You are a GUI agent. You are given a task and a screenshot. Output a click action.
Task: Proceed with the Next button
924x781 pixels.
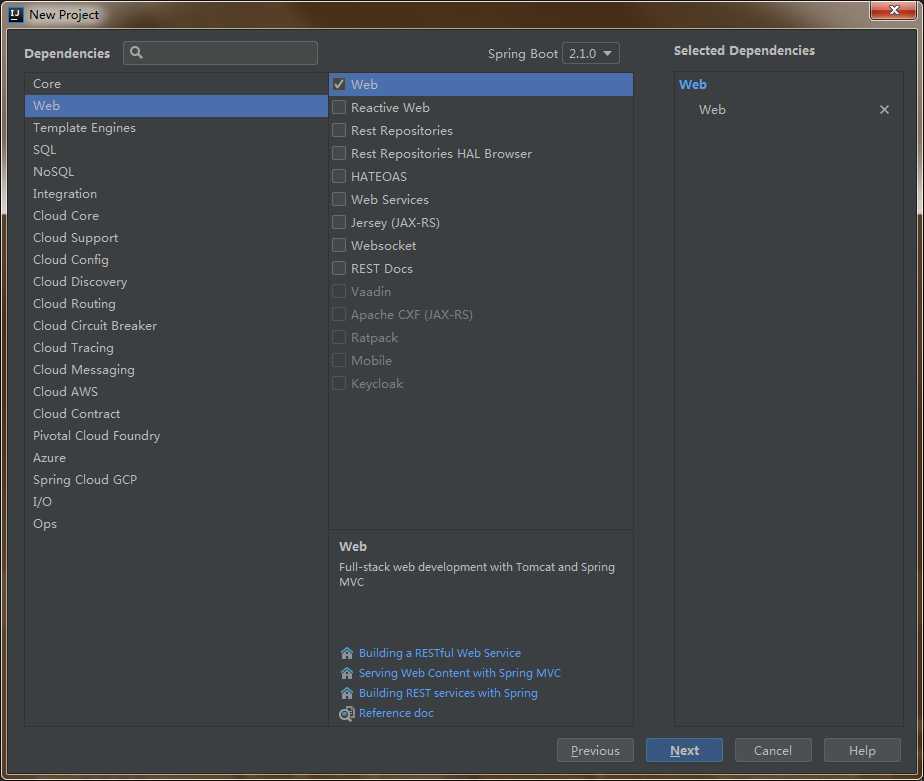click(x=684, y=750)
